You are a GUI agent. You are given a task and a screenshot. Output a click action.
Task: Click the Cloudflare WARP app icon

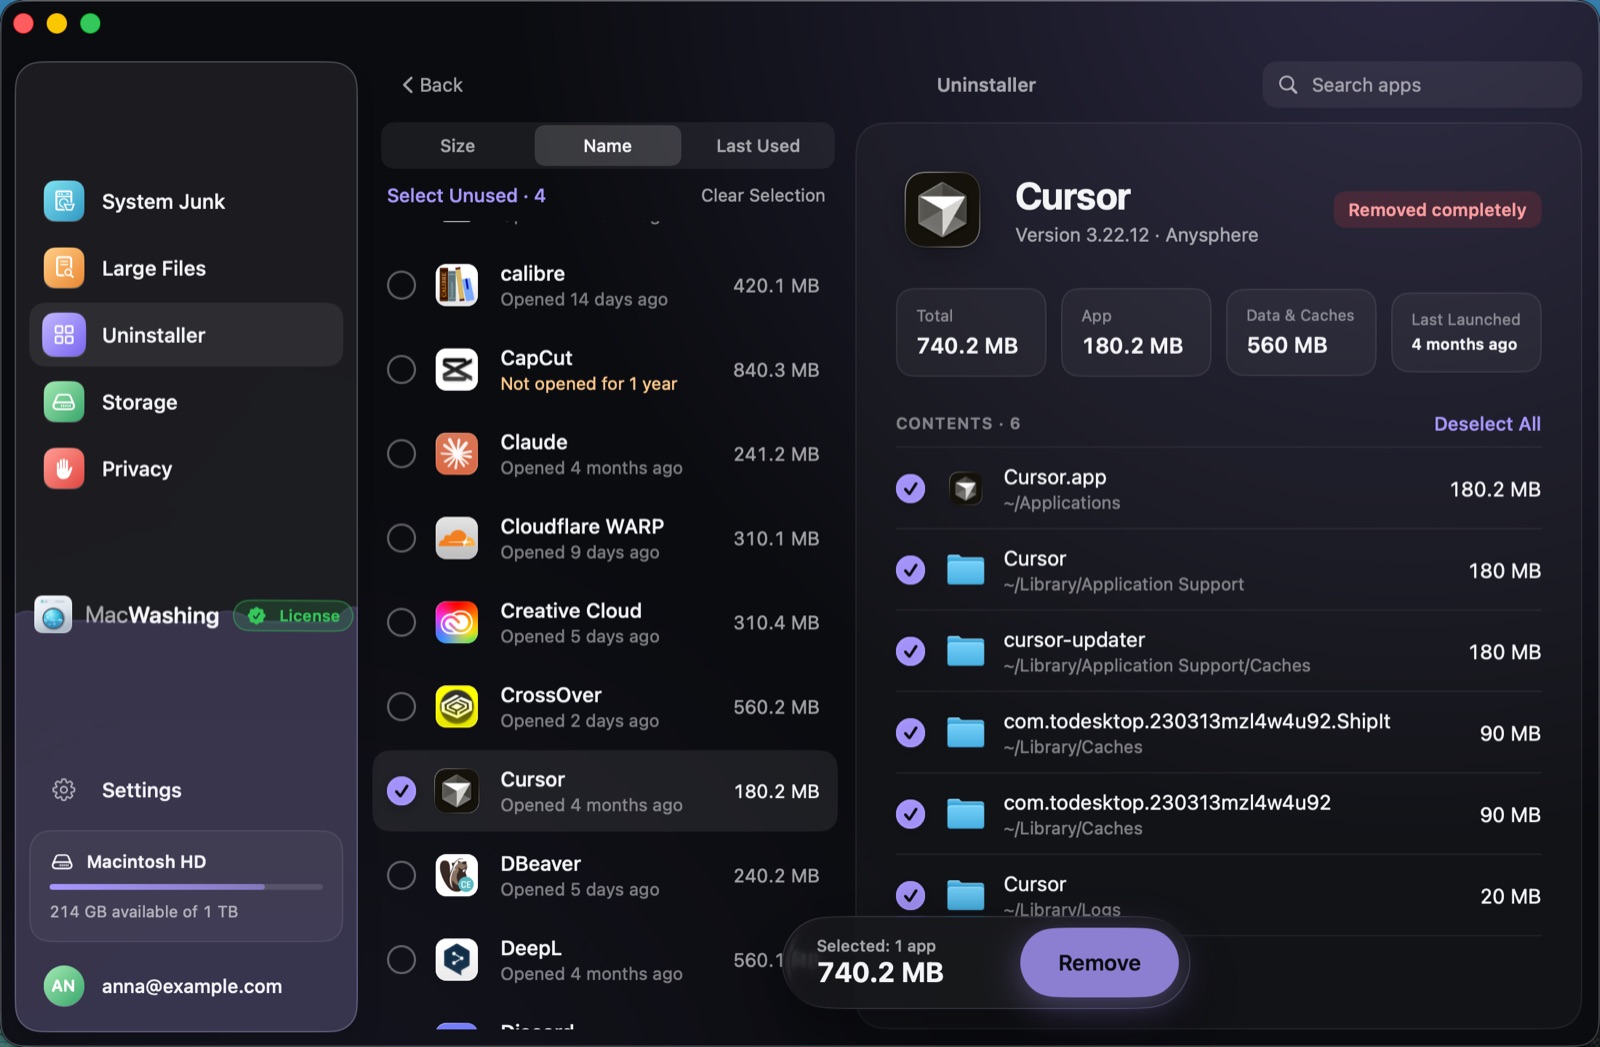[x=457, y=538]
